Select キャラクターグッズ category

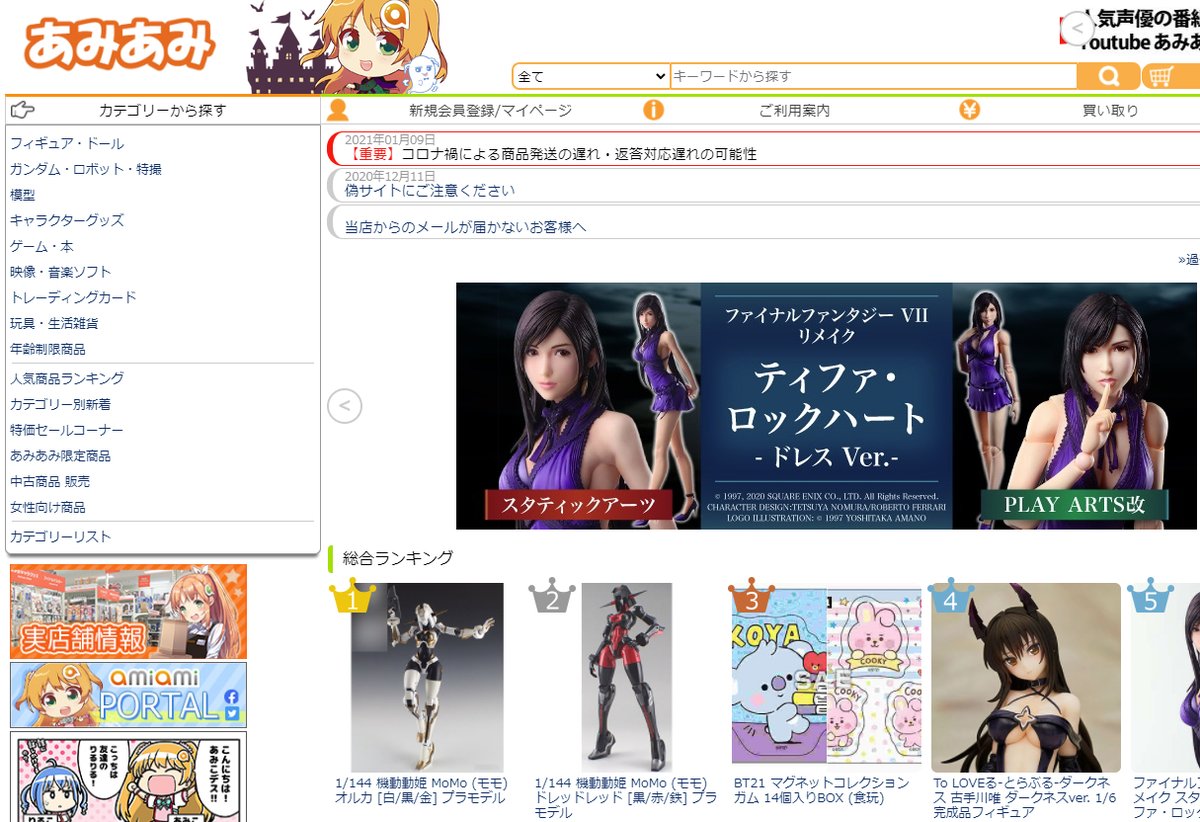67,220
